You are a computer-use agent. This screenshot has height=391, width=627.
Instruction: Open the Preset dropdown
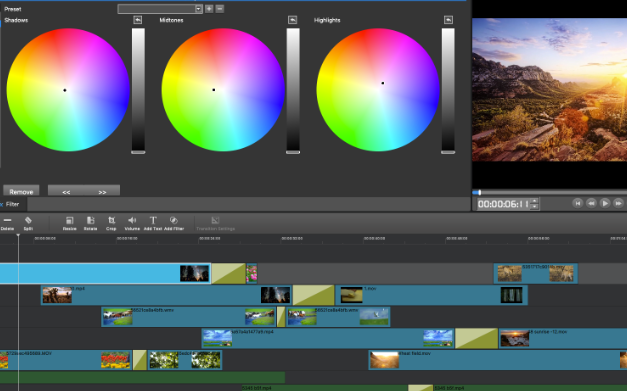160,9
